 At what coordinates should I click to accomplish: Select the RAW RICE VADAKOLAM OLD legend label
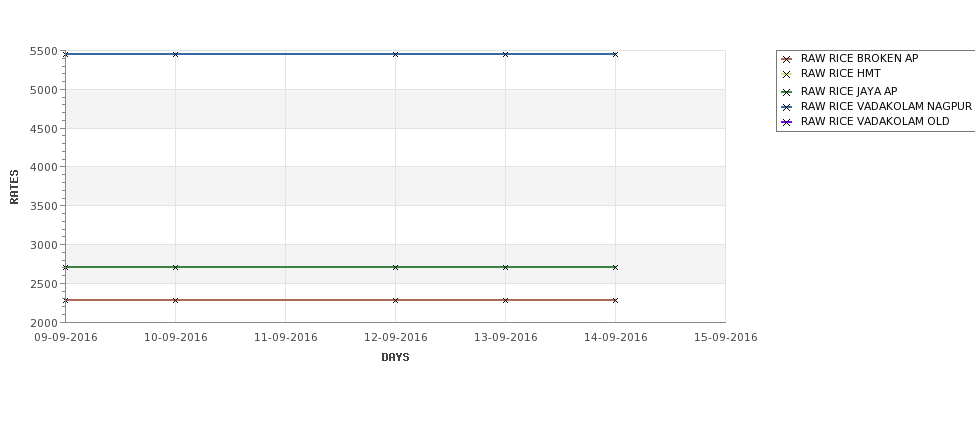coord(875,121)
